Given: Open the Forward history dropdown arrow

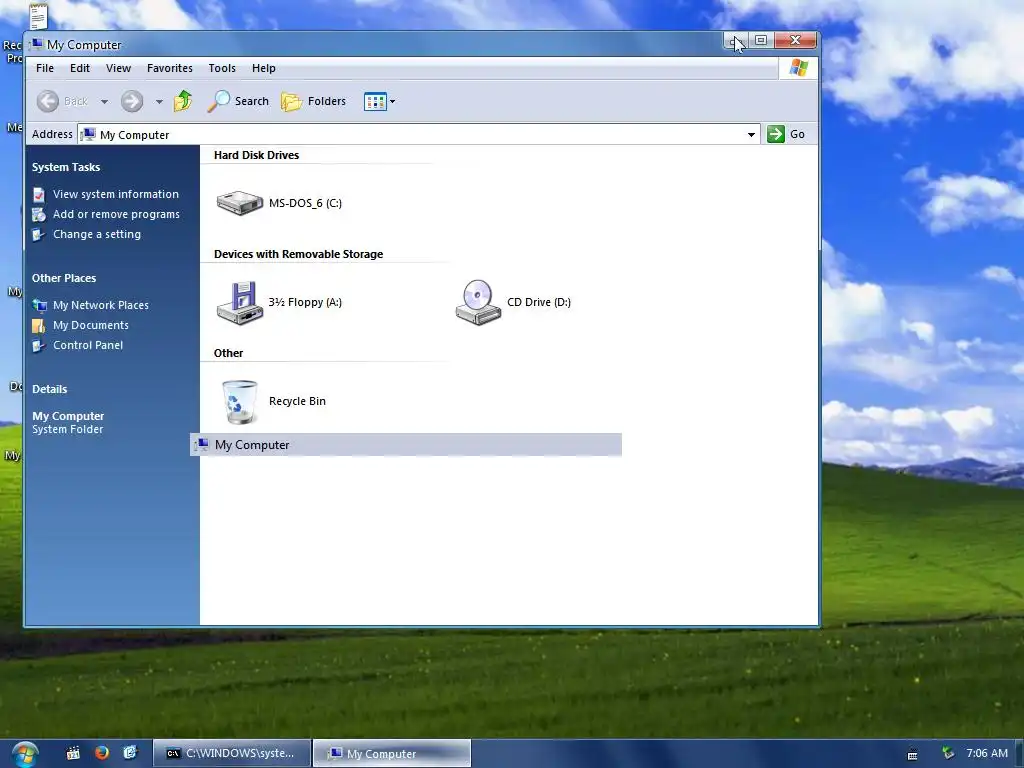Looking at the screenshot, I should [x=159, y=102].
